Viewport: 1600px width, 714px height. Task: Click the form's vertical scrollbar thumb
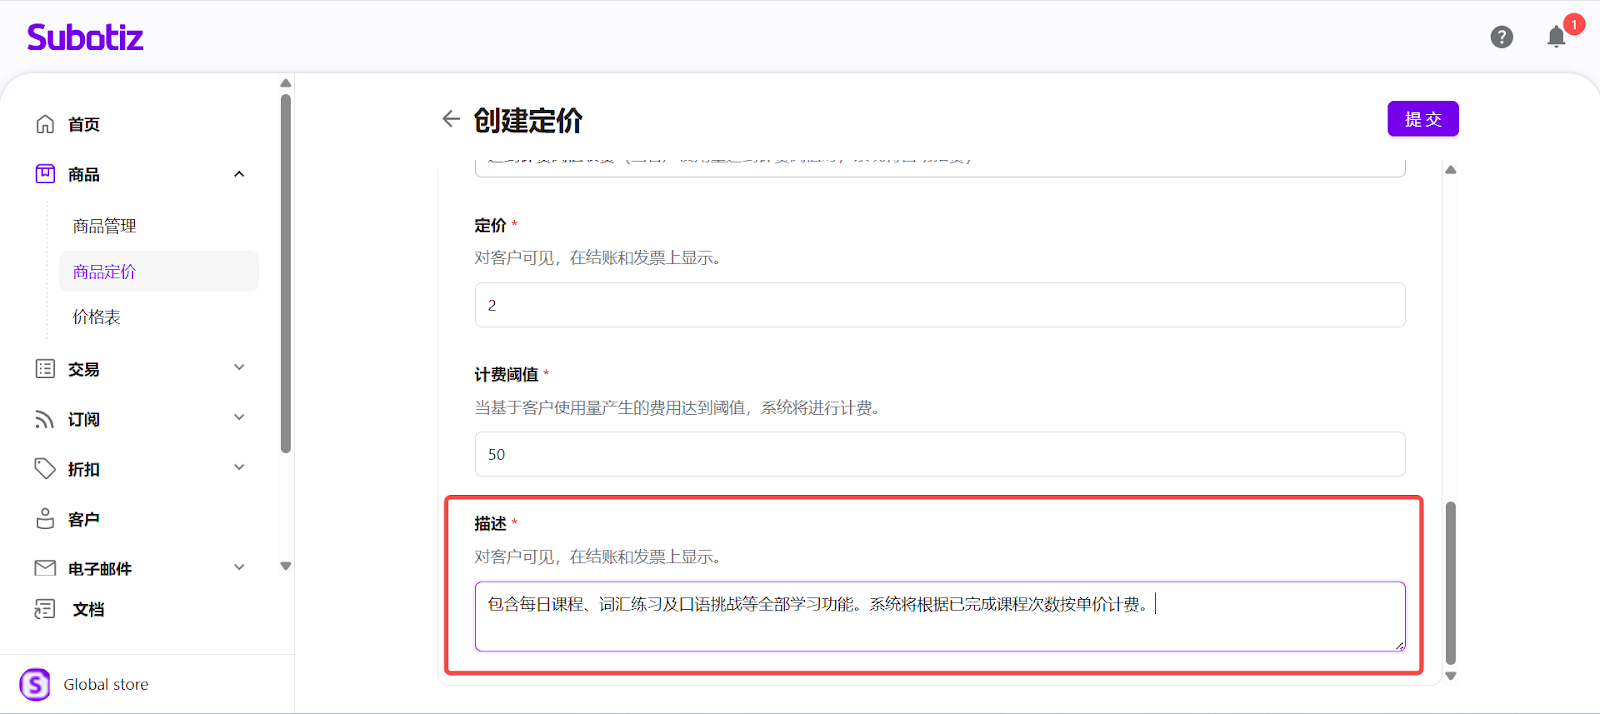click(1450, 582)
